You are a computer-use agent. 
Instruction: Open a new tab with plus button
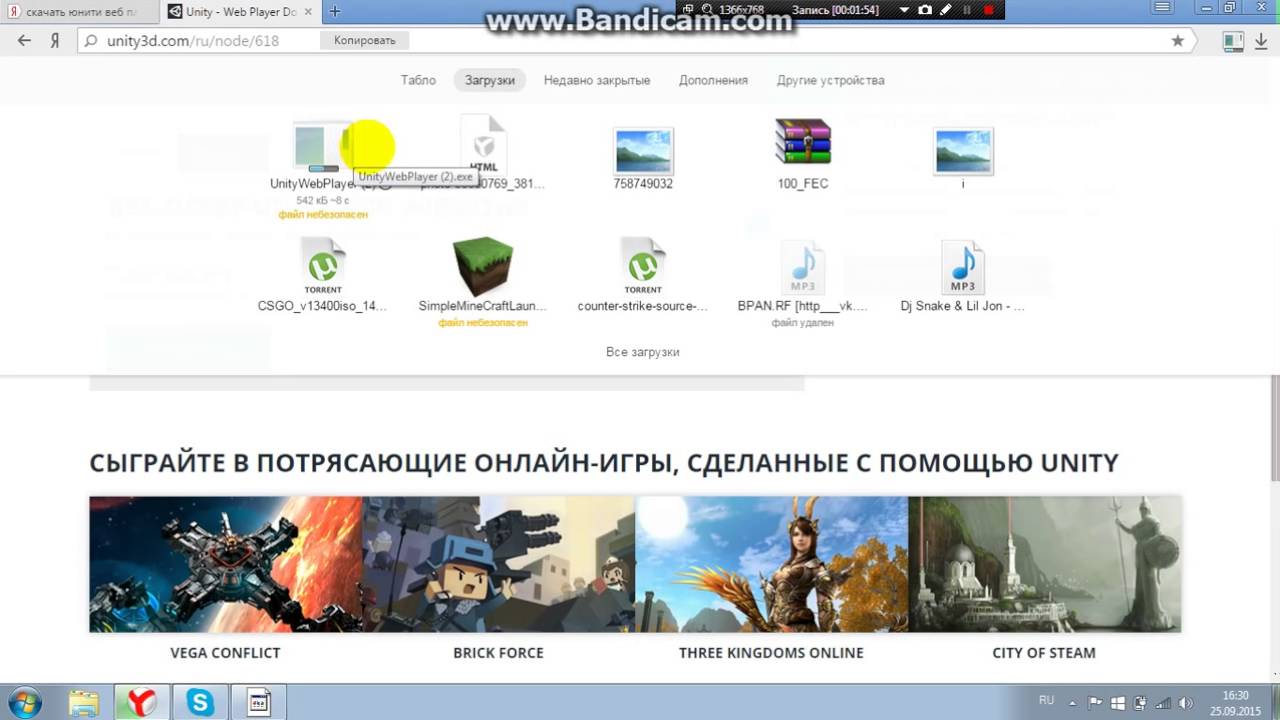pos(334,11)
